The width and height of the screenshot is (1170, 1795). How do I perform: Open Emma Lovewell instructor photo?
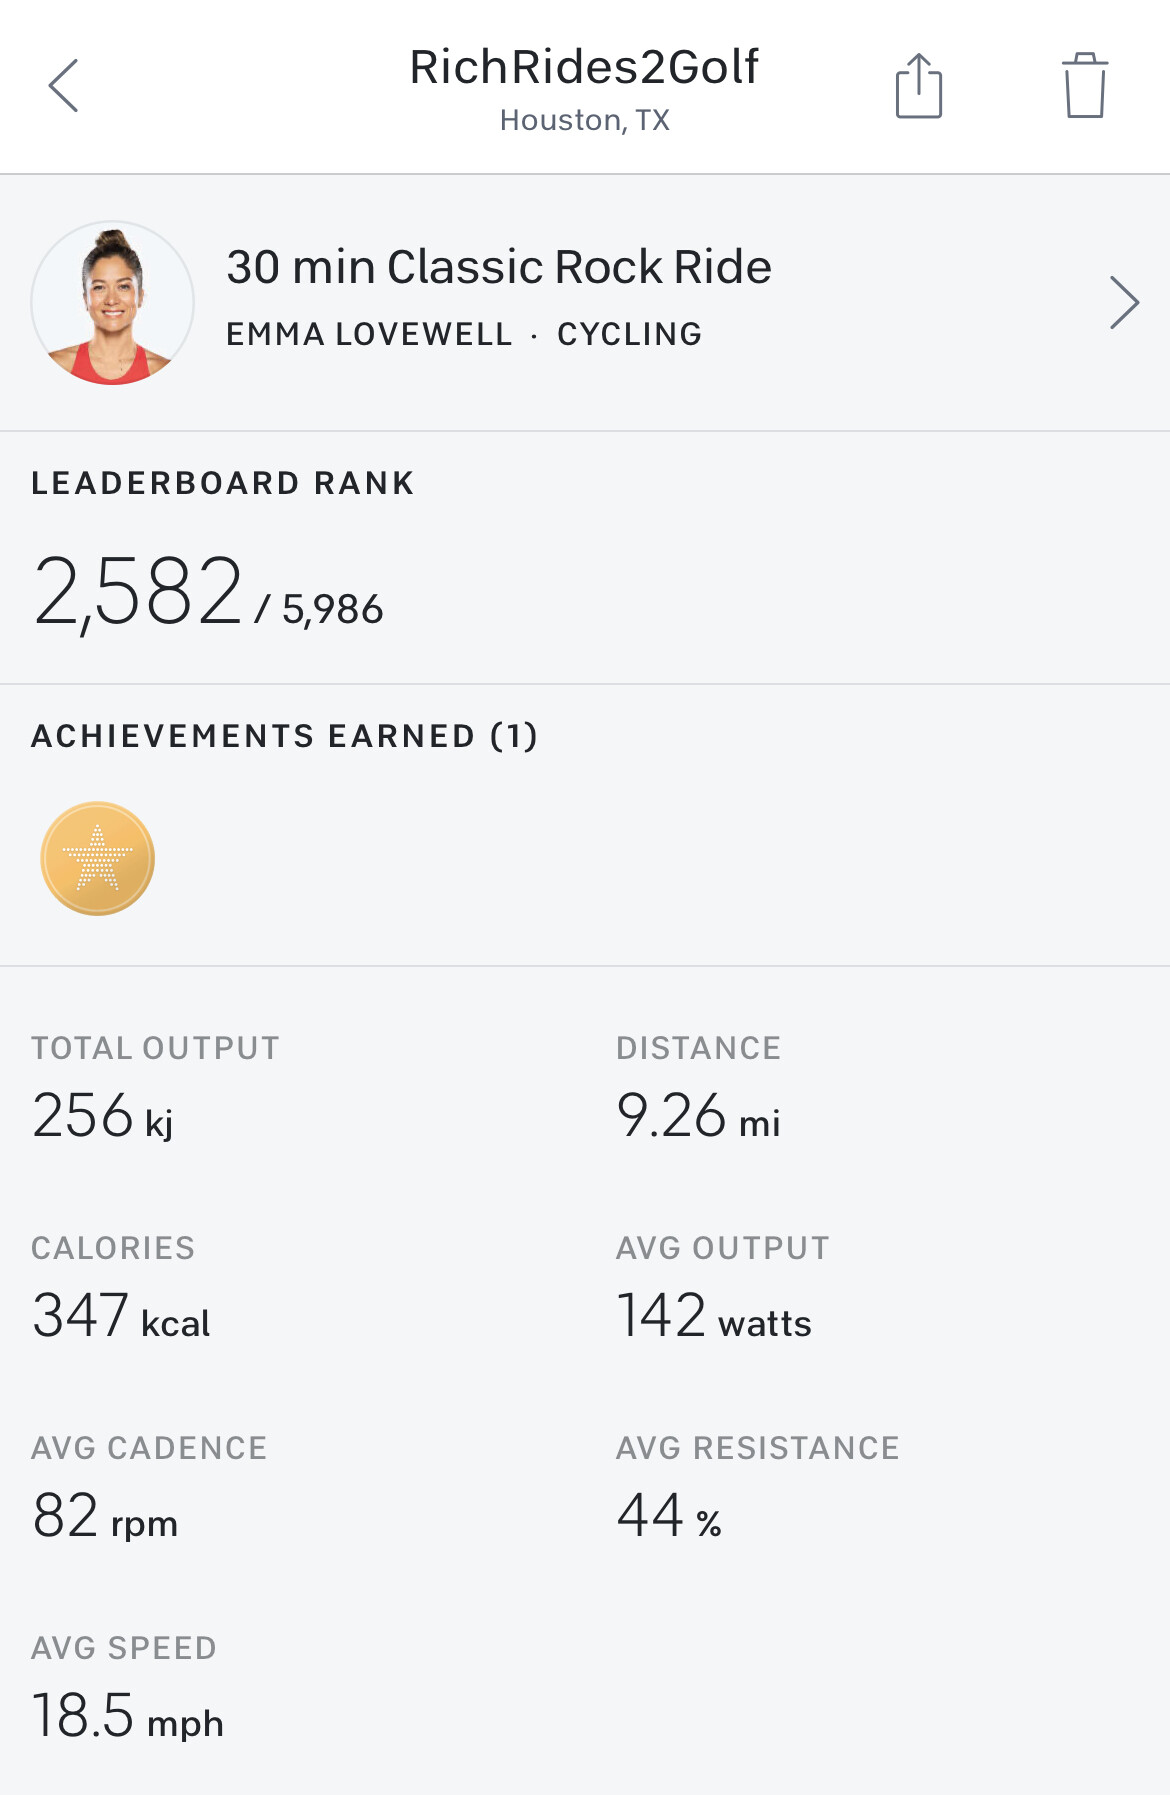click(113, 303)
